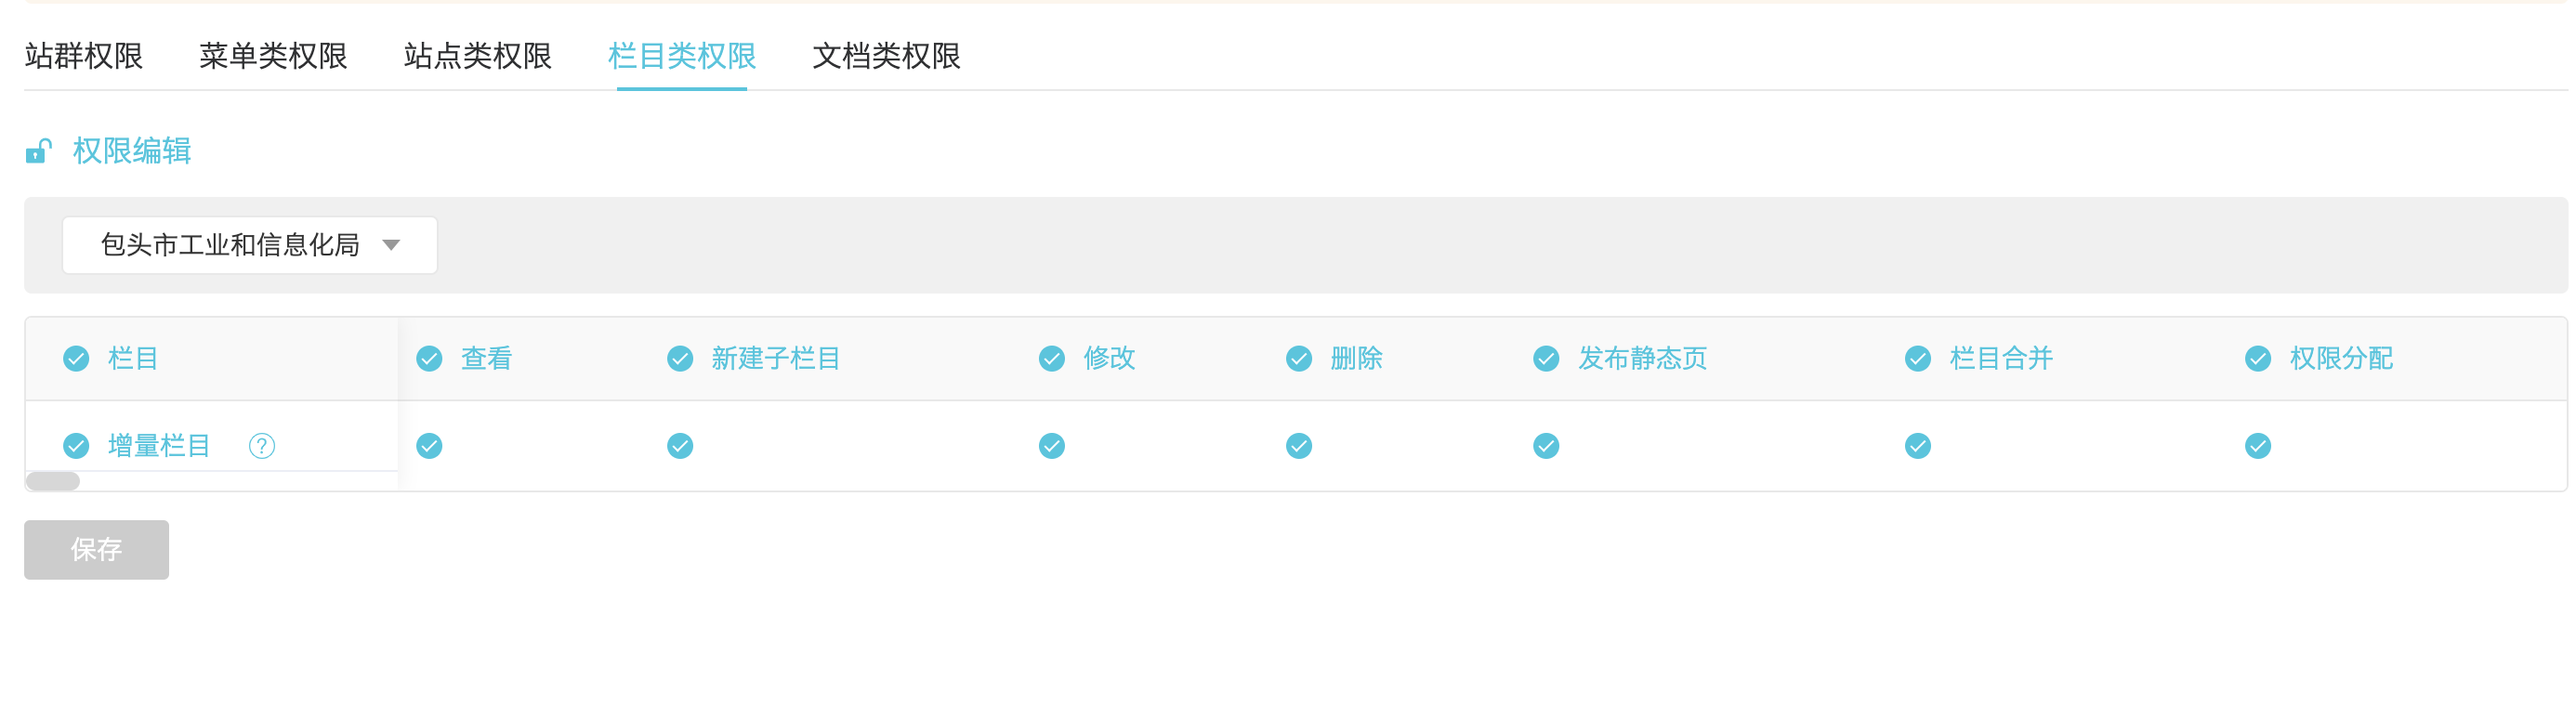Click the 权限编辑 heading link

[132, 151]
